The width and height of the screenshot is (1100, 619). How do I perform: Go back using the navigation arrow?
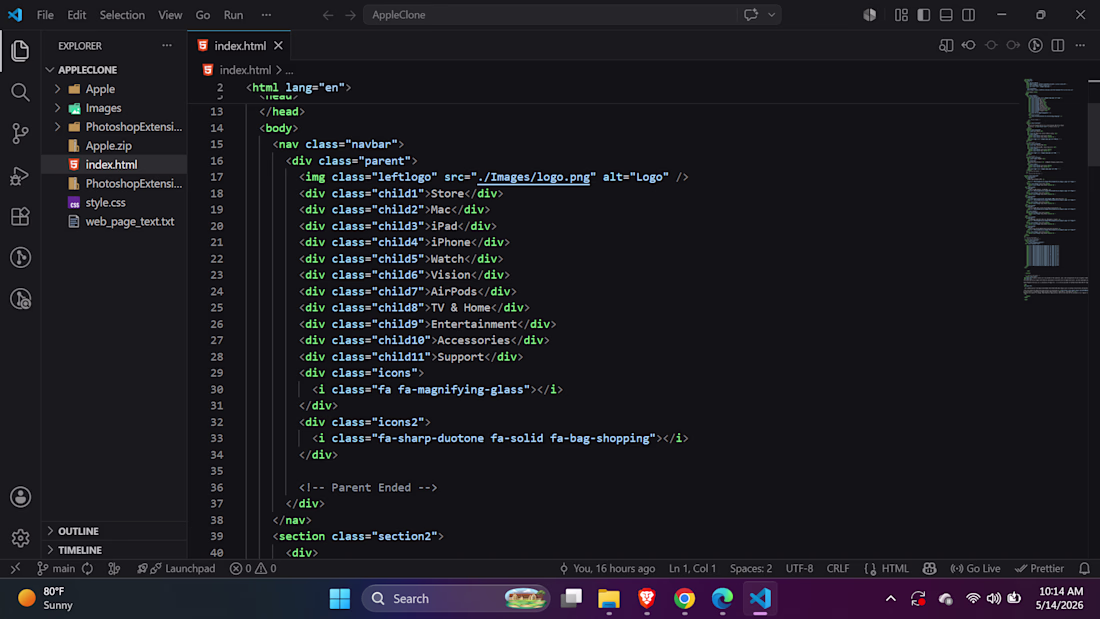(x=328, y=15)
